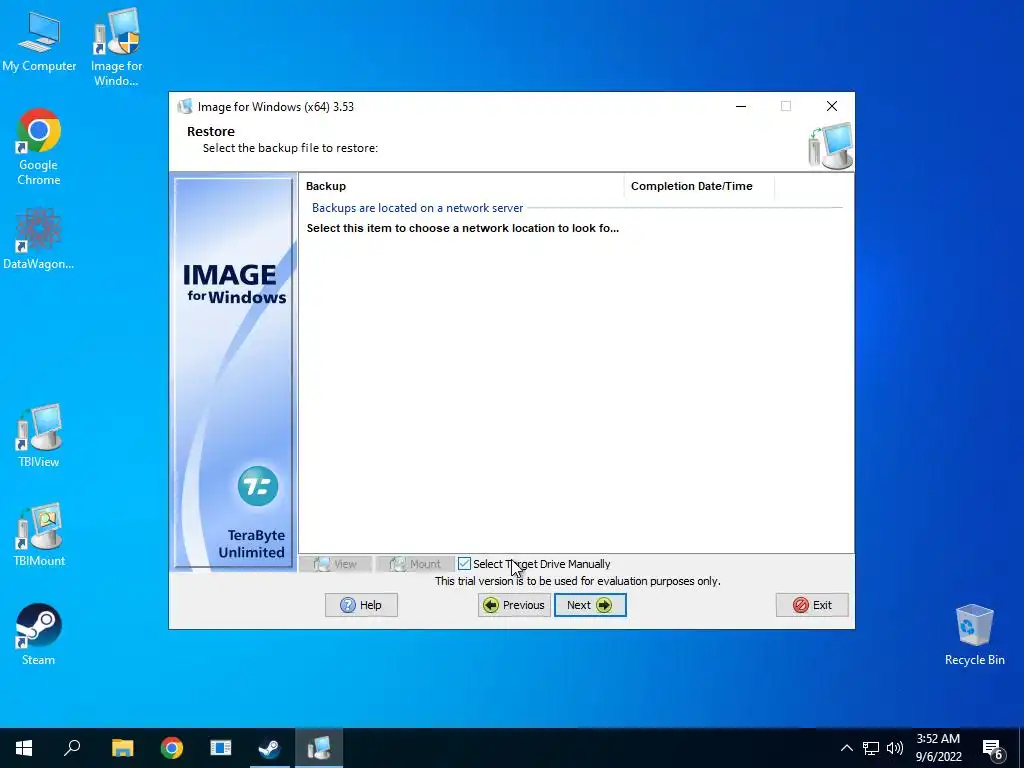Open network status tray icon
Viewport: 1024px width, 768px height.
[871, 748]
